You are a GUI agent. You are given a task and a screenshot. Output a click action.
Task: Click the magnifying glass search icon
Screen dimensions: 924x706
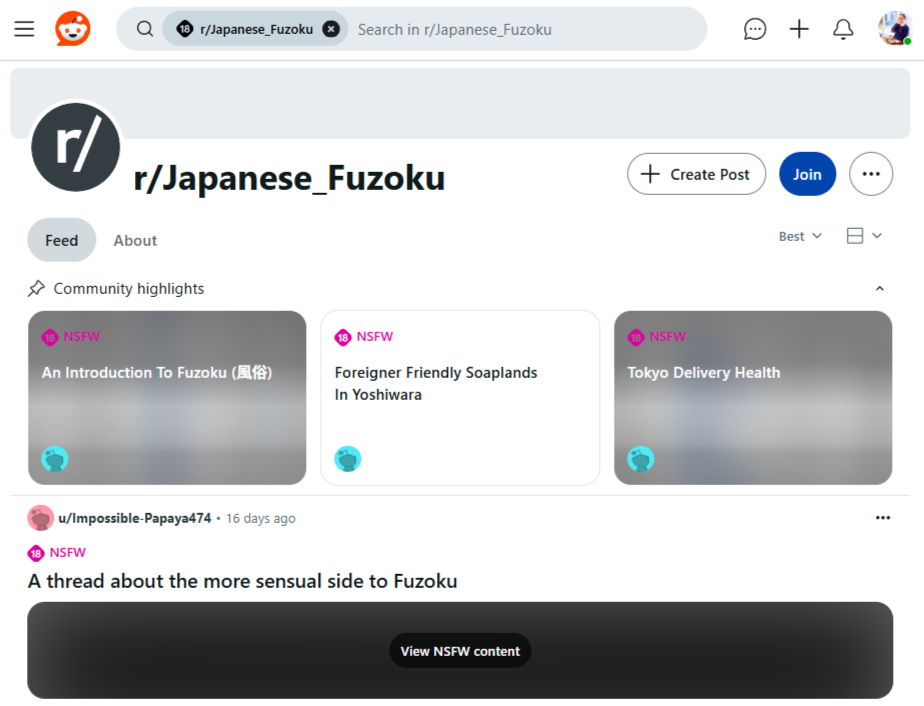(x=145, y=29)
